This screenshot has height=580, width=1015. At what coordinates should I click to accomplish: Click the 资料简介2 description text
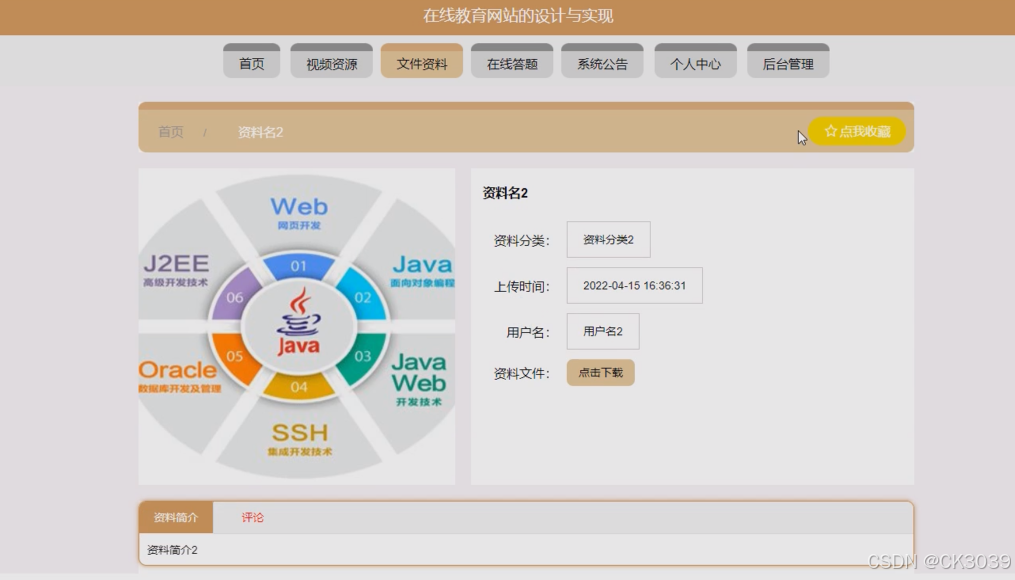point(172,550)
